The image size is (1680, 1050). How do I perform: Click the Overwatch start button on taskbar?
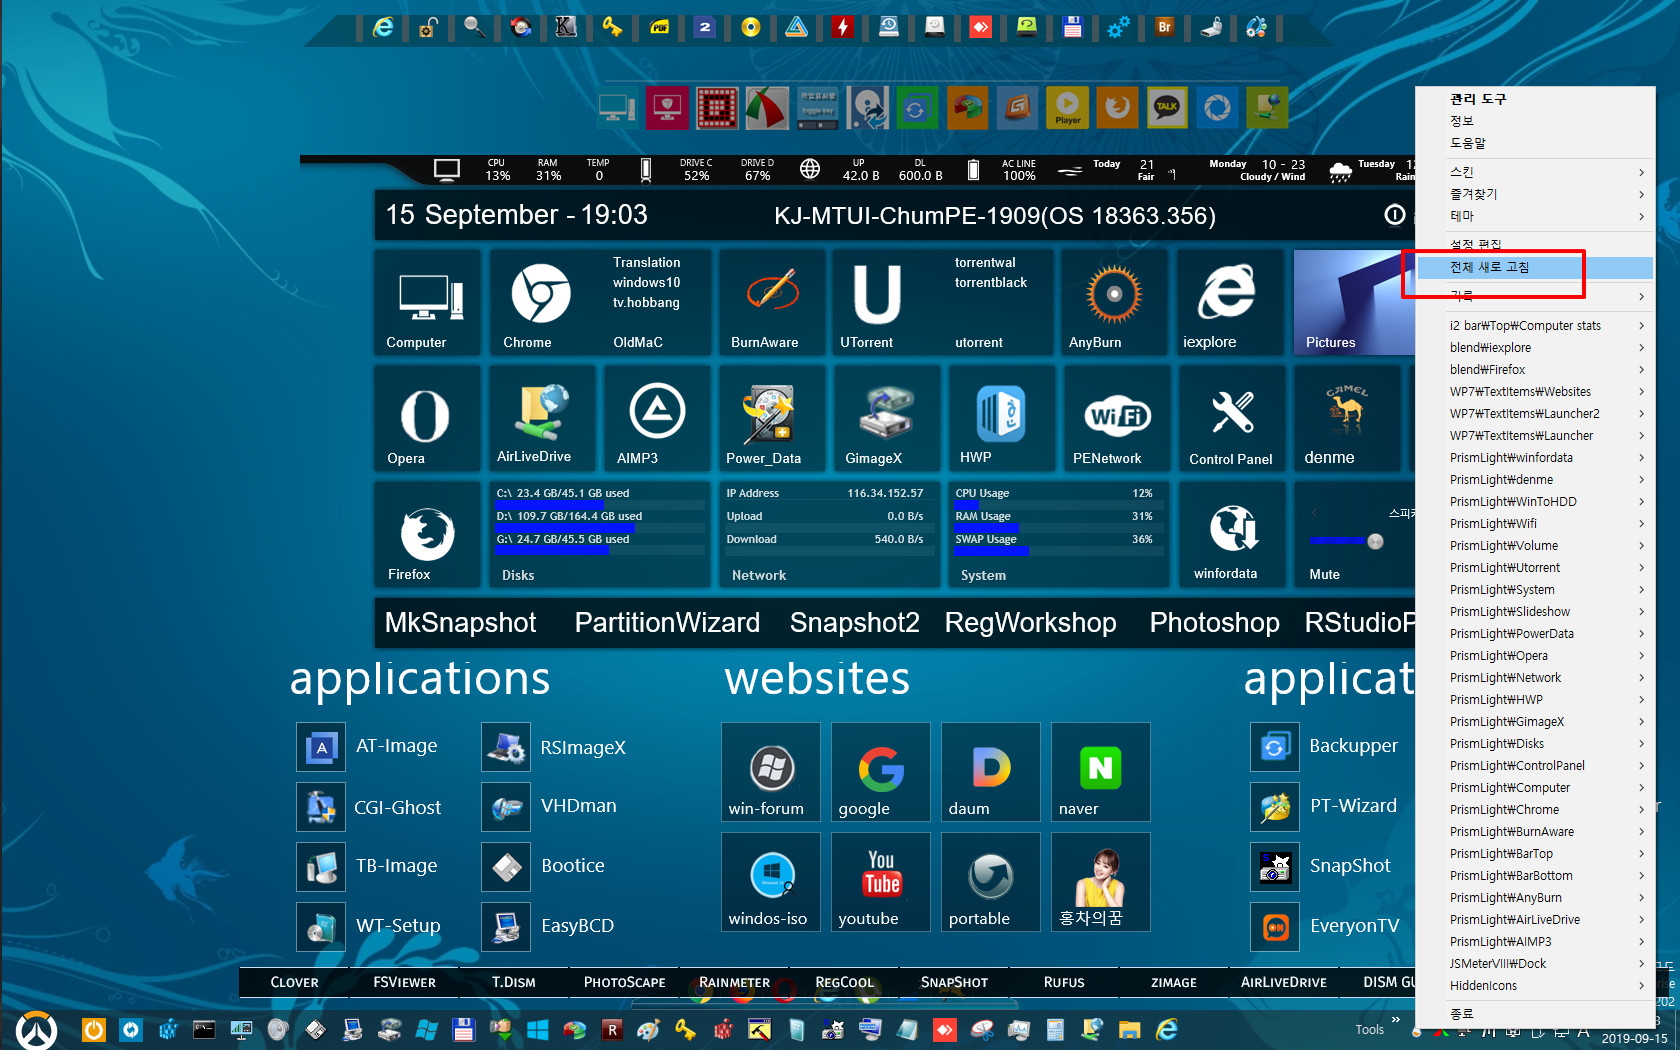37,1029
